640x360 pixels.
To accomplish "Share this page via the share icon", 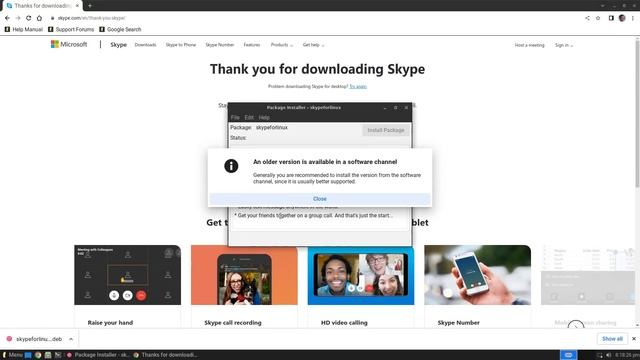I will 587,18.
